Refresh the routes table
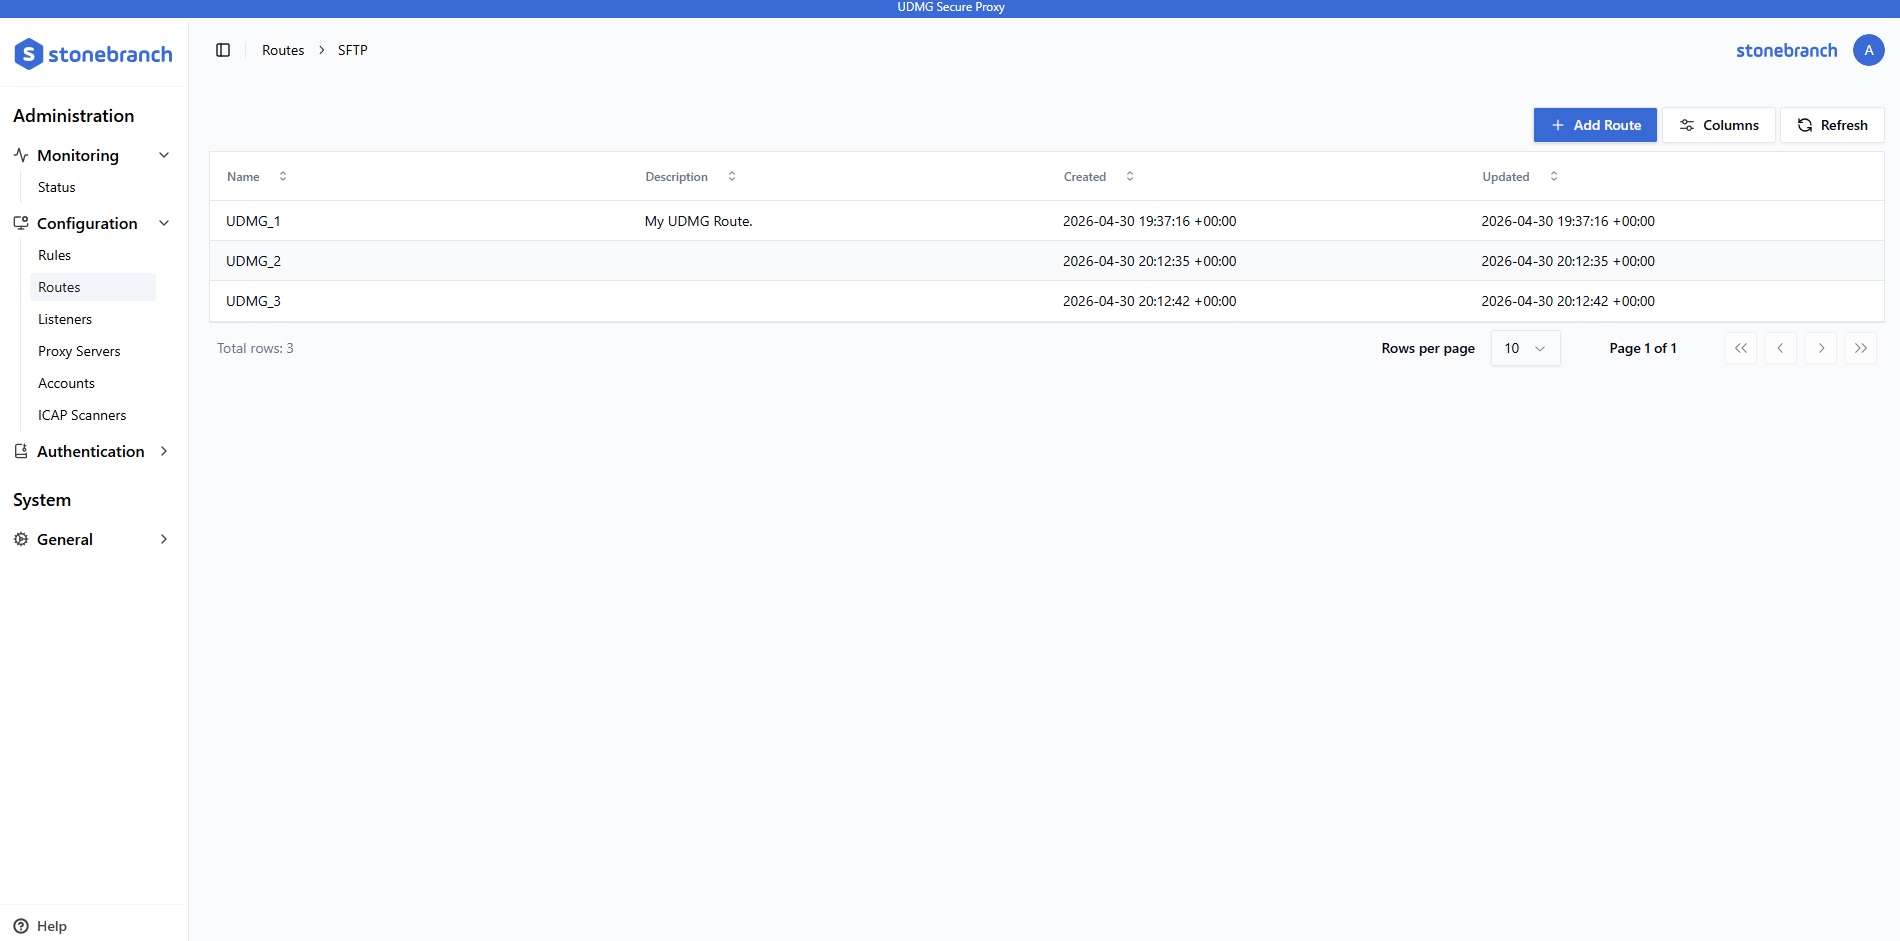Screen dimensions: 1900x941 [x=1832, y=125]
